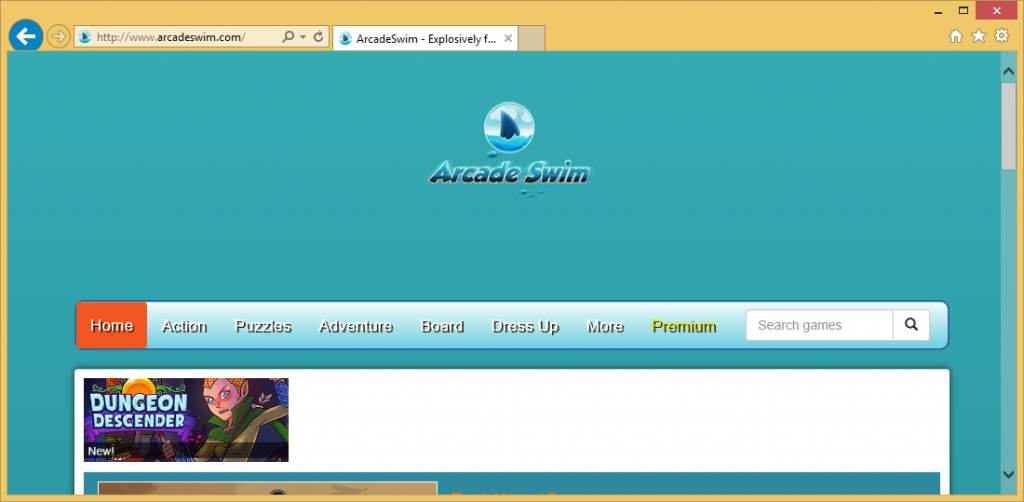Click the address bar search magnifier icon
This screenshot has width=1024, height=502.
click(x=289, y=37)
